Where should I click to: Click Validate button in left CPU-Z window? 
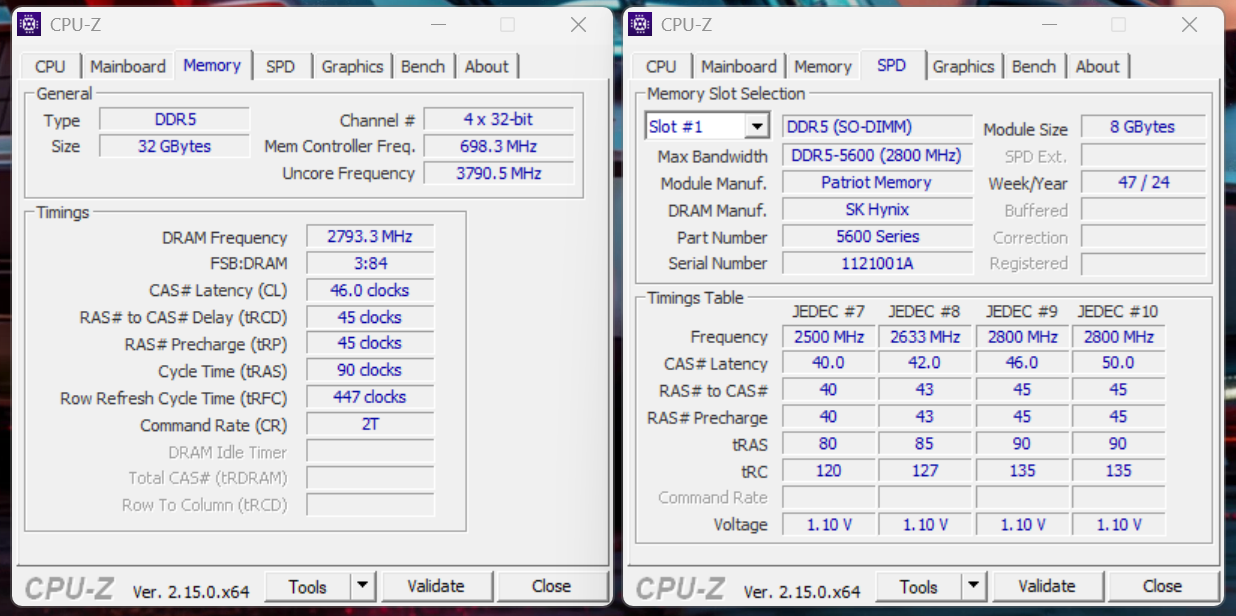pyautogui.click(x=437, y=587)
